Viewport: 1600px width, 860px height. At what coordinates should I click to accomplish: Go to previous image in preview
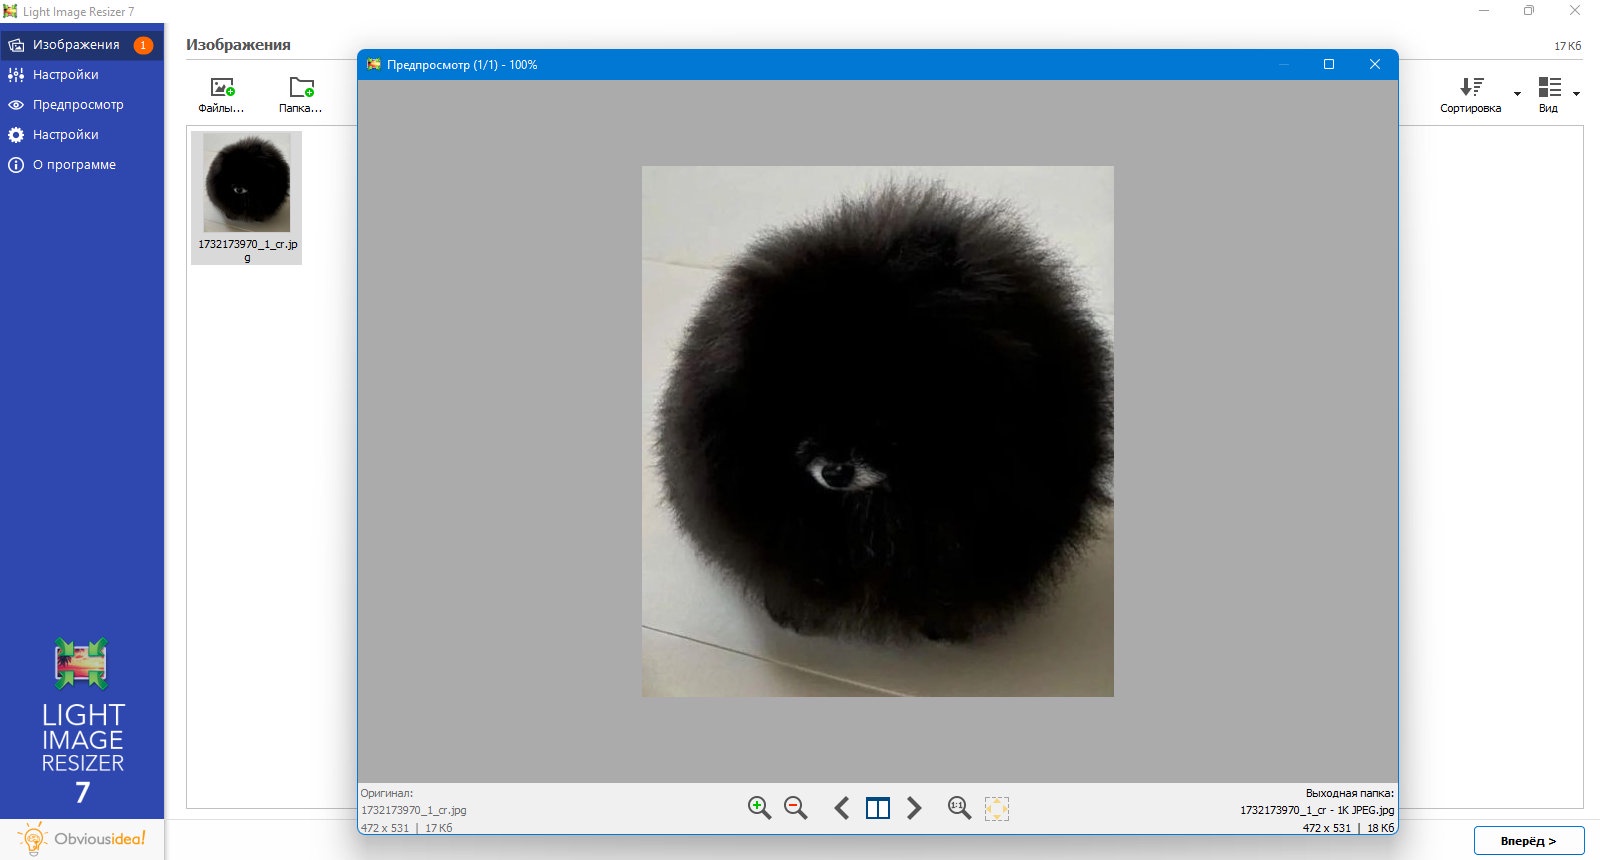(842, 808)
